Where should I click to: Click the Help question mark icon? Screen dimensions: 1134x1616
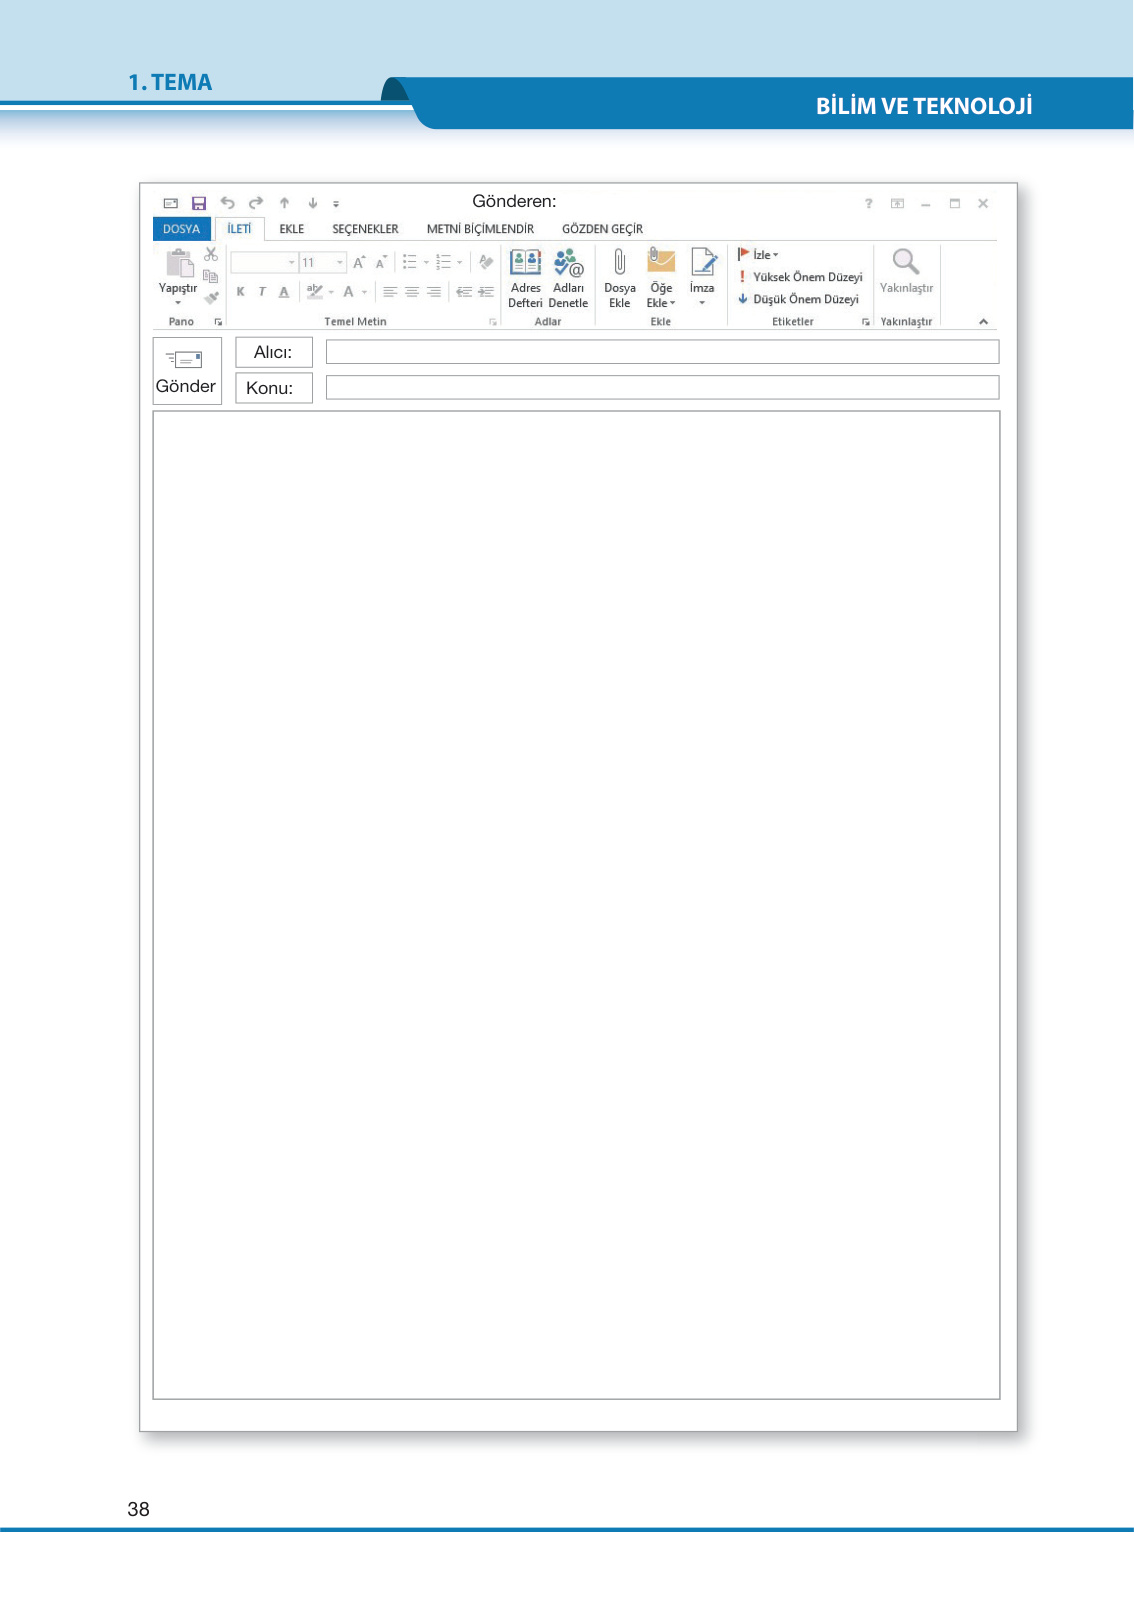[x=868, y=204]
